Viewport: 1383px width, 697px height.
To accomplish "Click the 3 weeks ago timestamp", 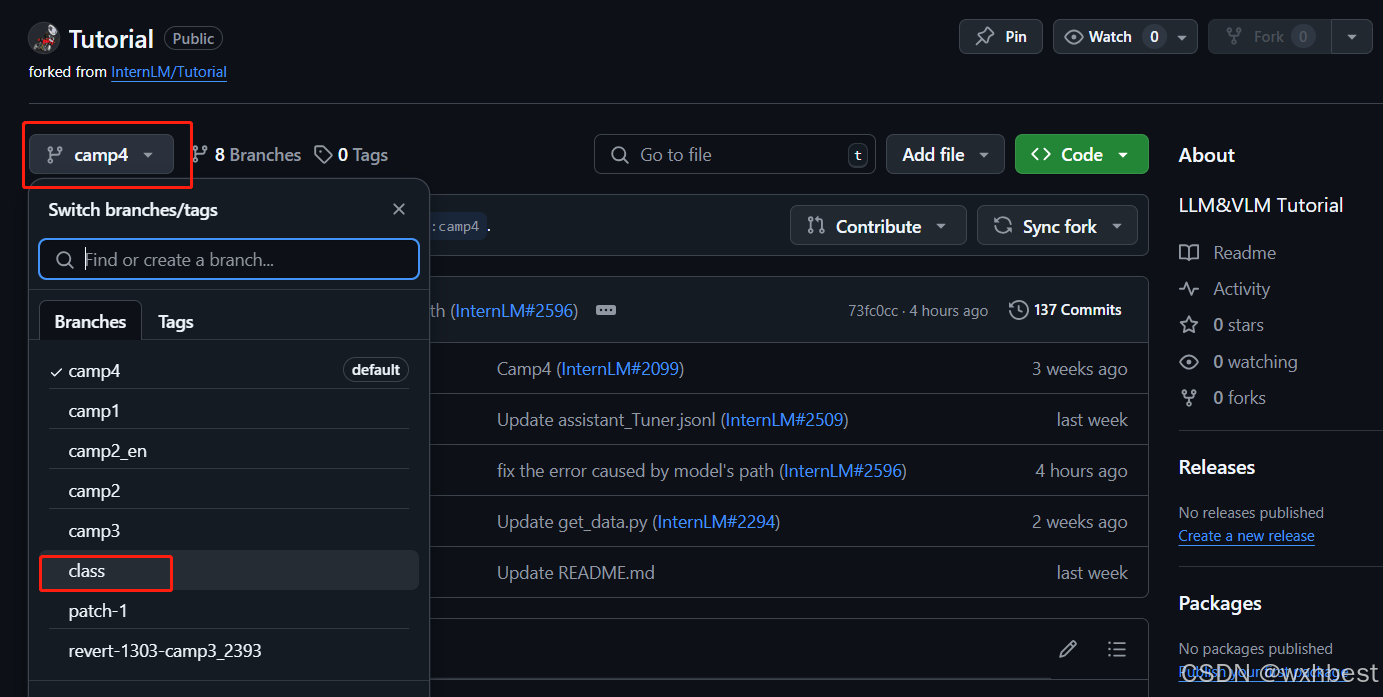I will [x=1080, y=369].
